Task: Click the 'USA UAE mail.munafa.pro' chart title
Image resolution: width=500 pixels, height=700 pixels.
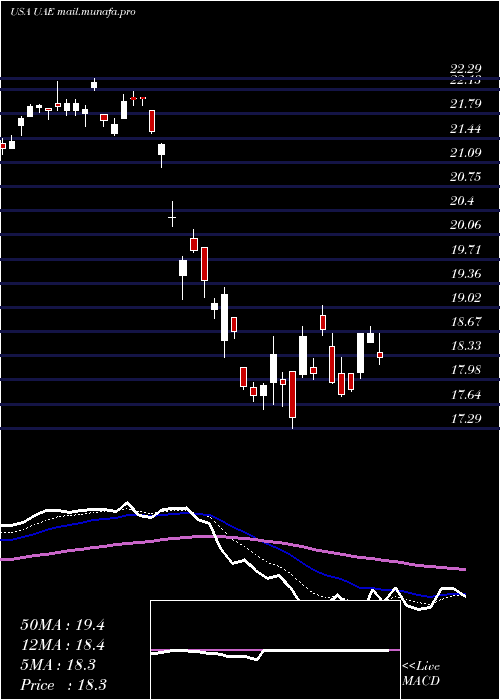Action: tap(73, 12)
